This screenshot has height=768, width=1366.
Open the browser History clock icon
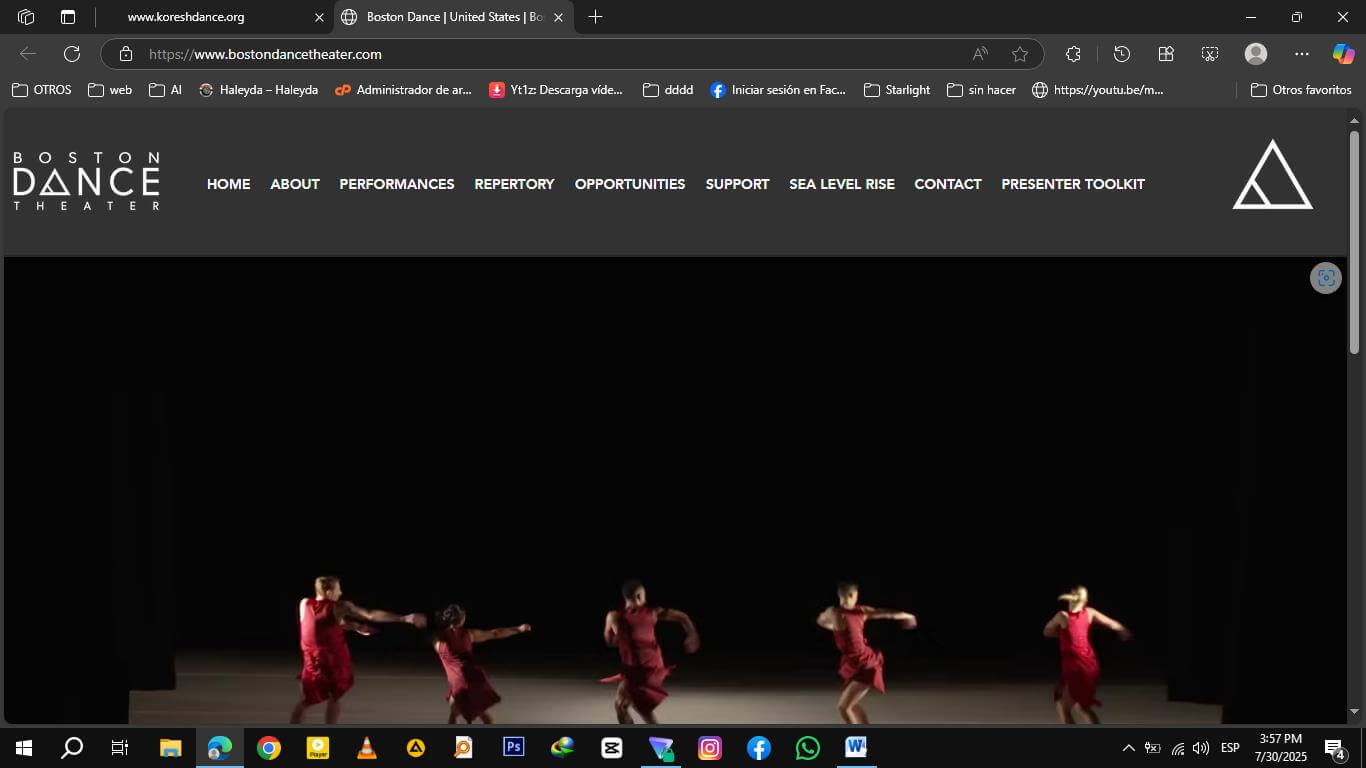pos(1121,54)
